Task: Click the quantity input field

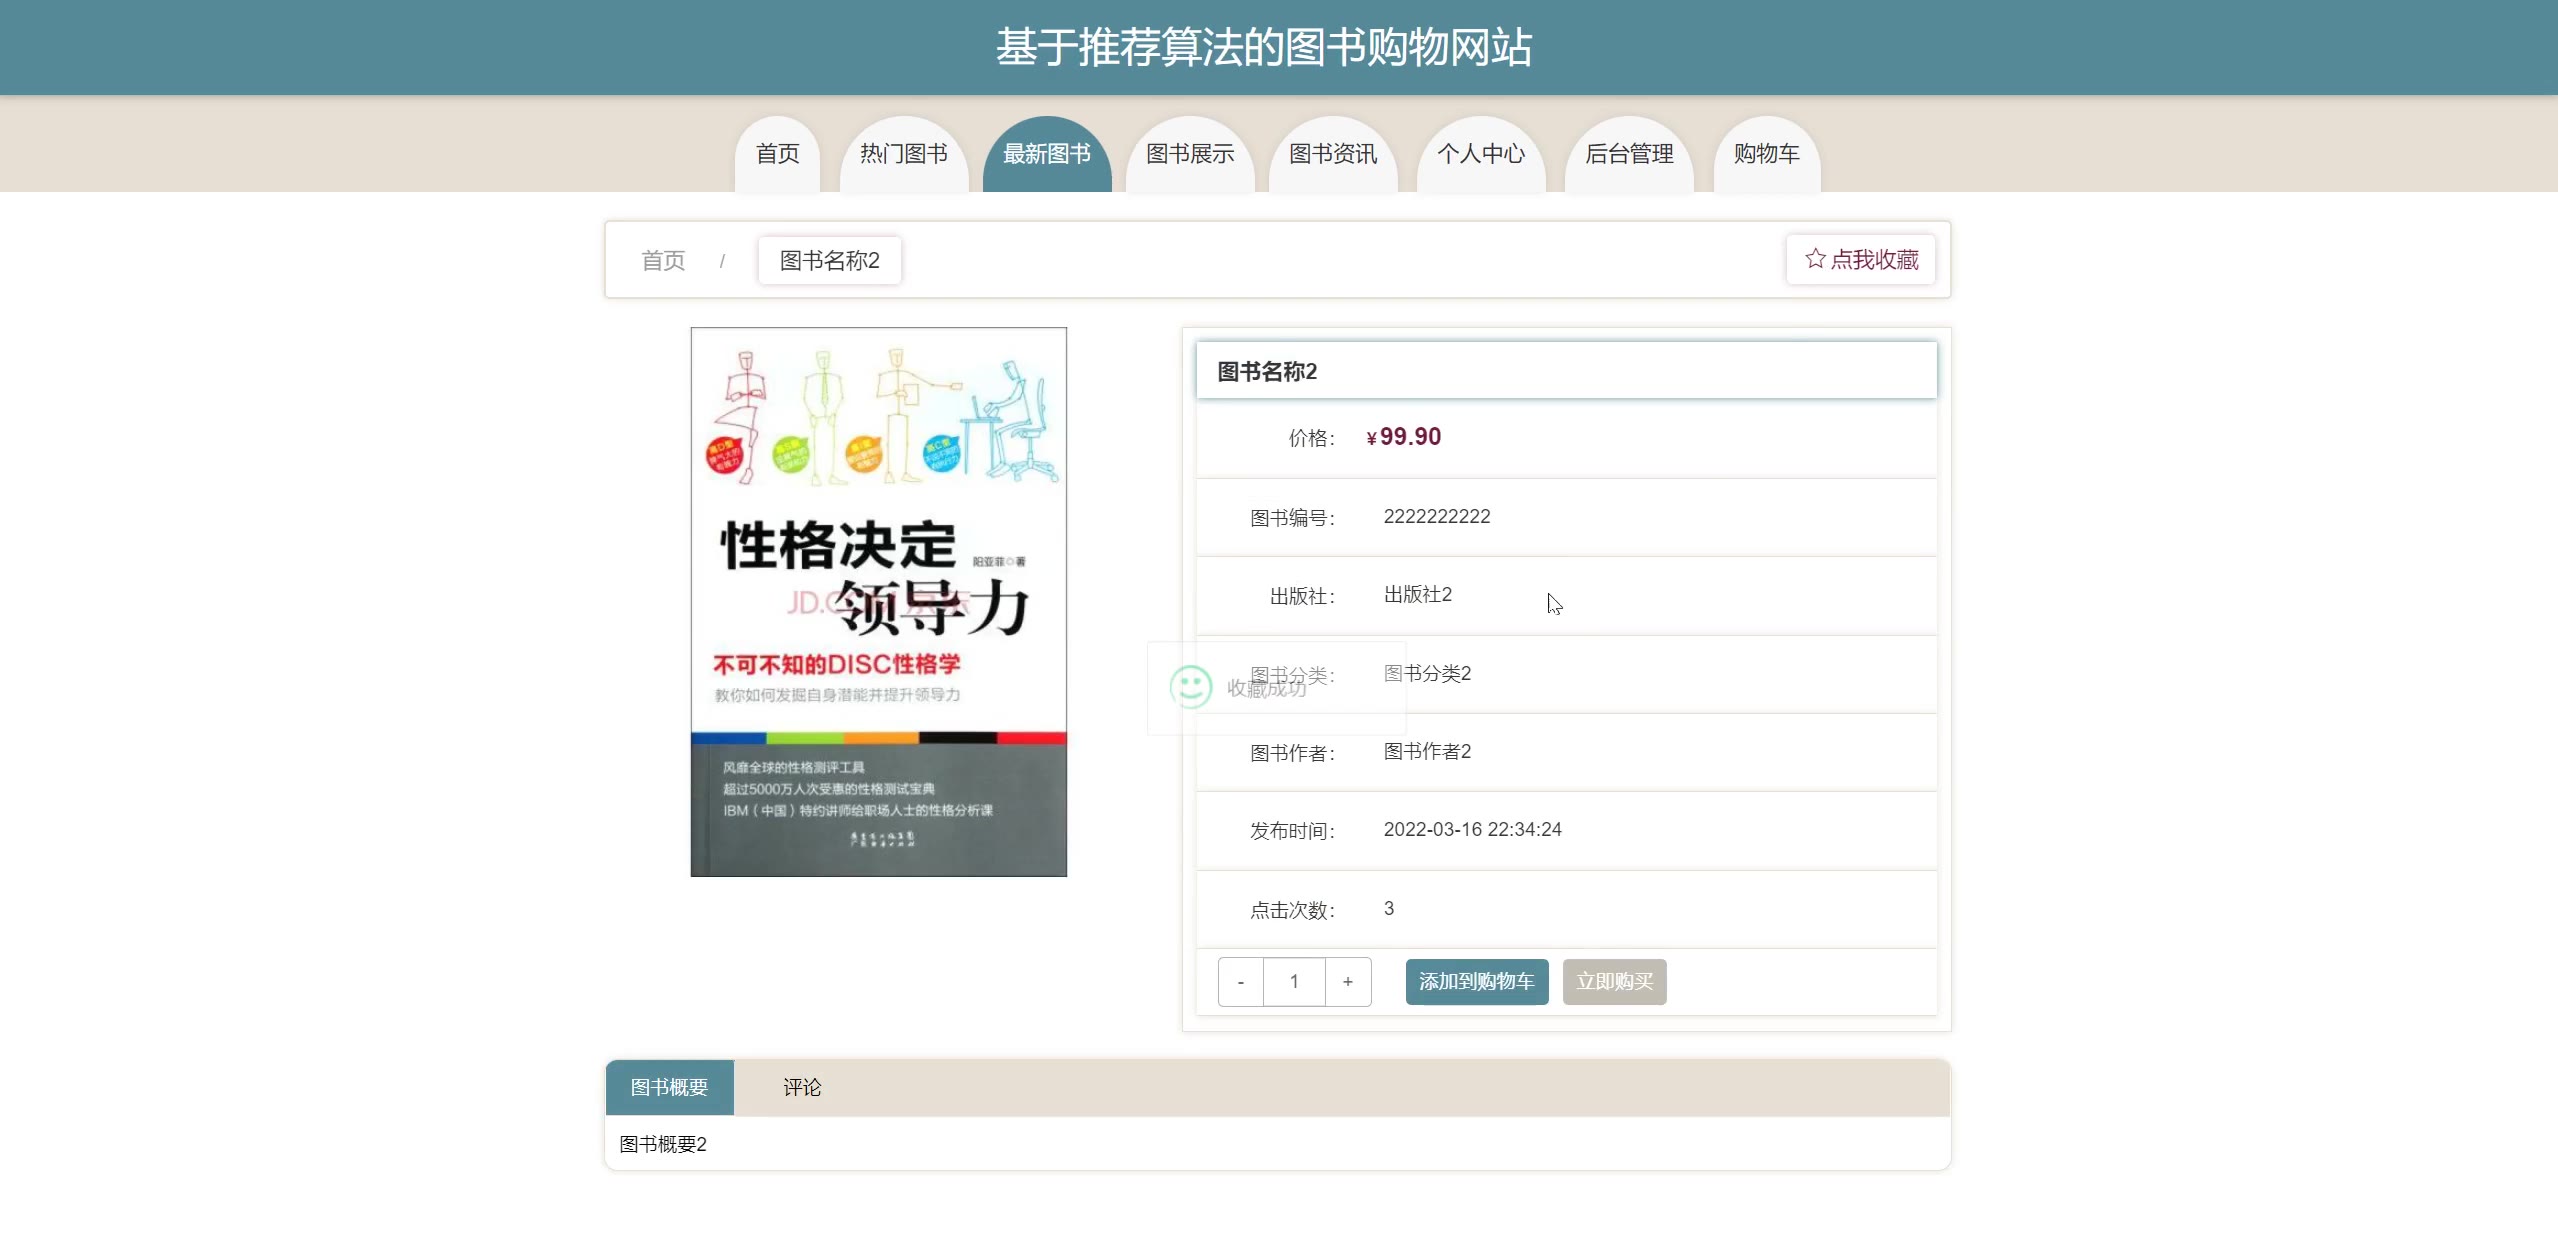Action: [1294, 982]
